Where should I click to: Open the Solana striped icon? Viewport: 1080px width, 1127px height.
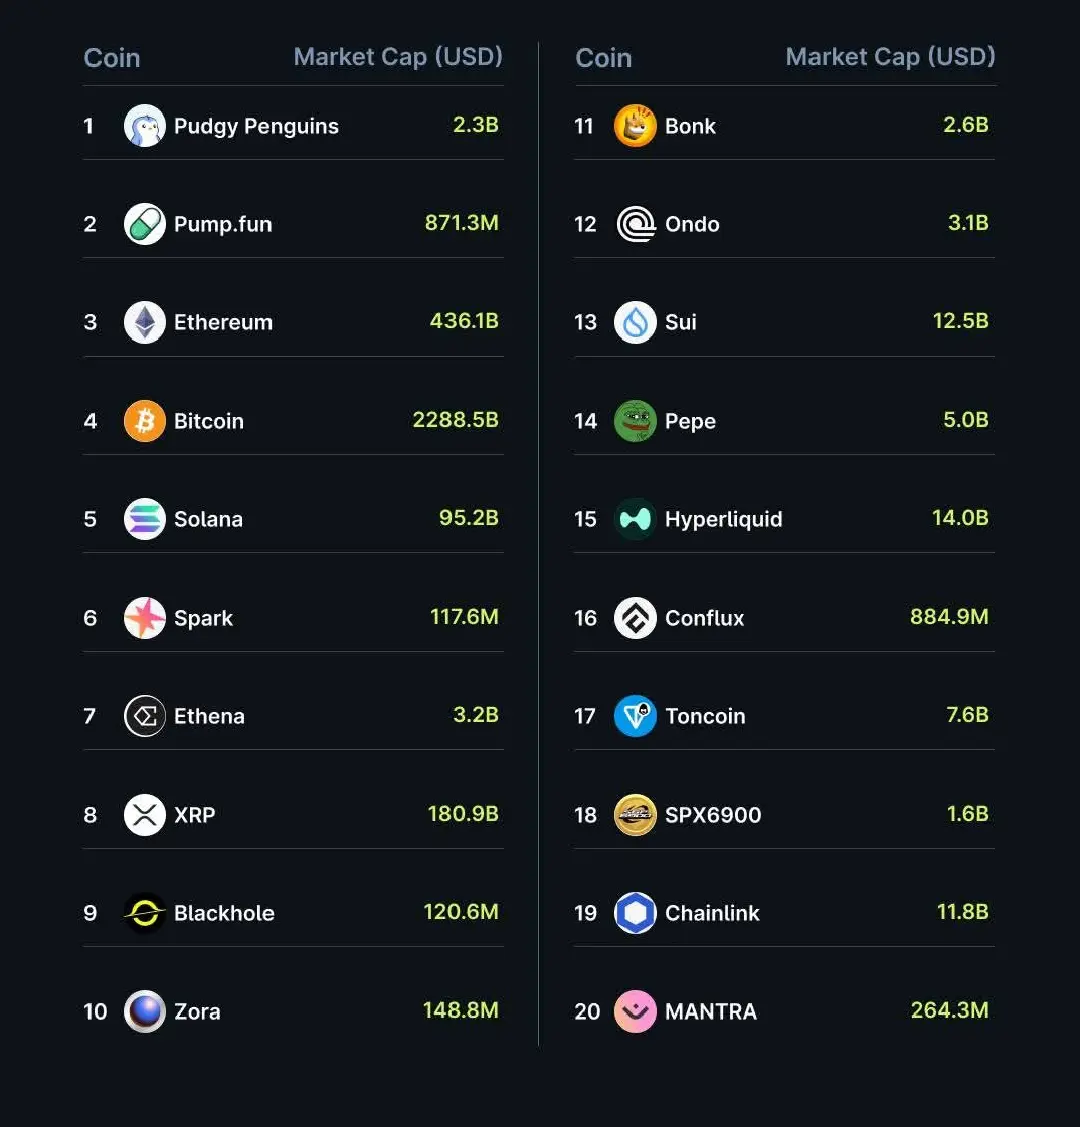(144, 519)
